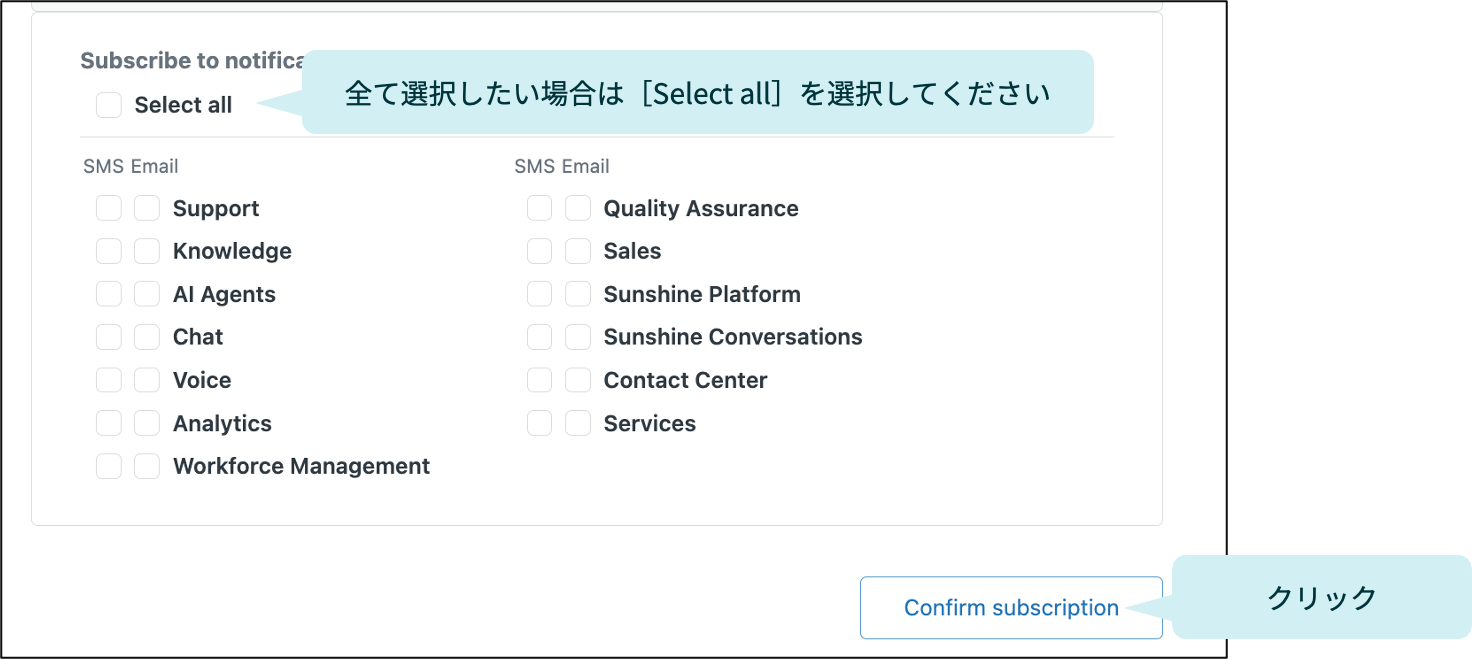Click the Workforce Management label
1472x660 pixels.
tap(301, 466)
